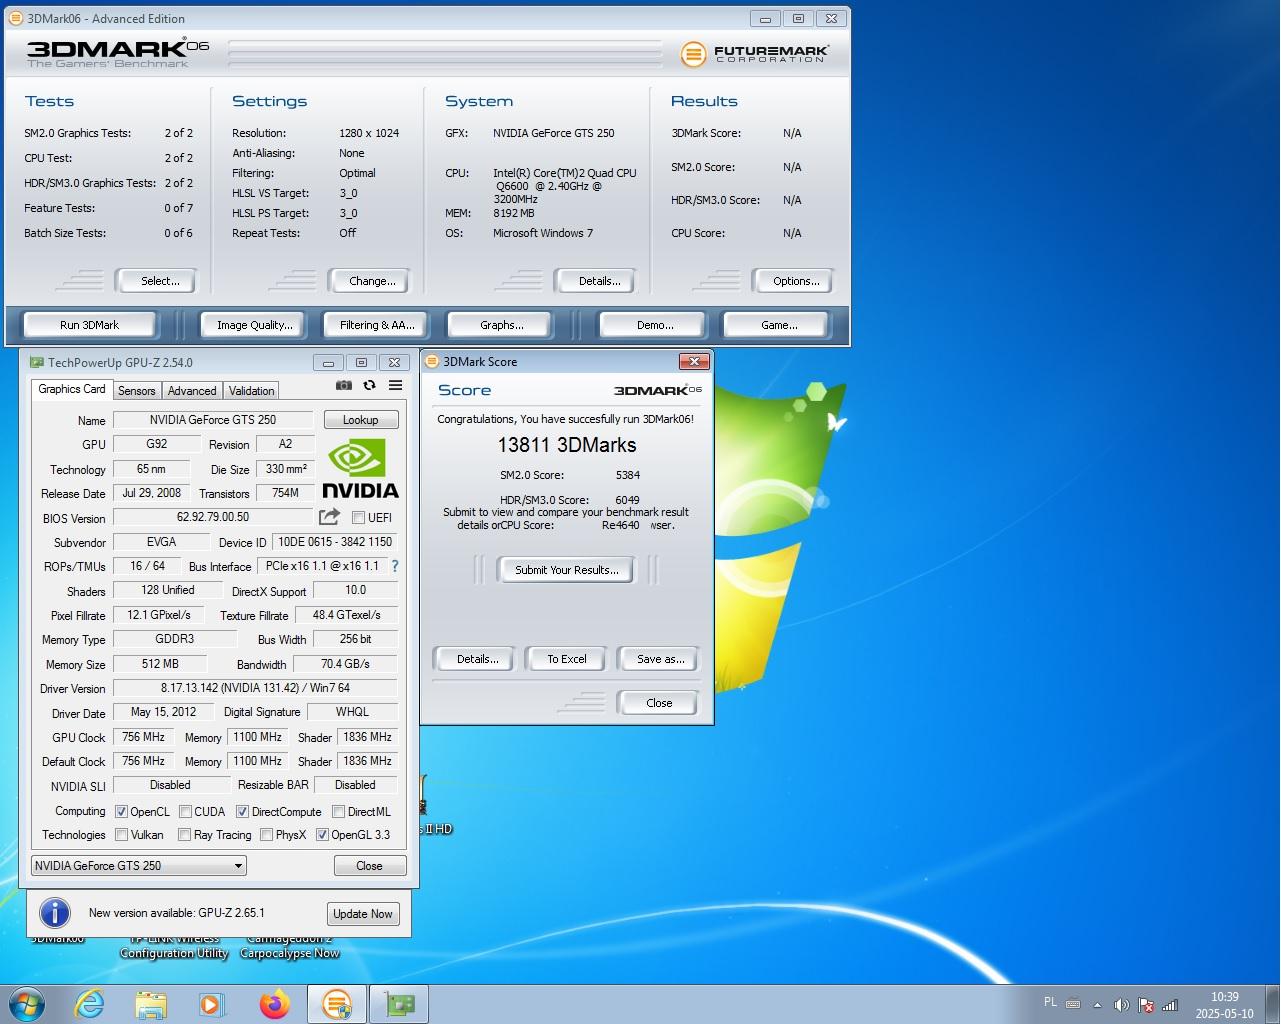Click the GPU-Z Update Now button
The width and height of the screenshot is (1281, 1024).
click(x=362, y=914)
